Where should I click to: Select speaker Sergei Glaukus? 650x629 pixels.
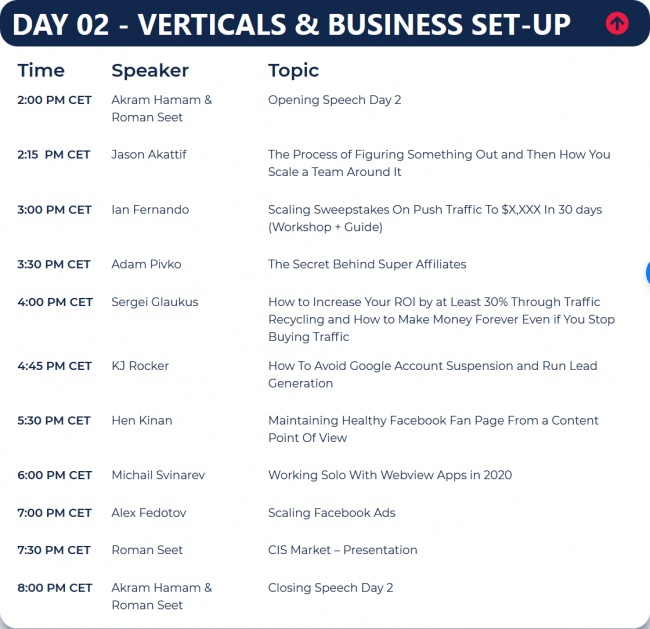155,302
